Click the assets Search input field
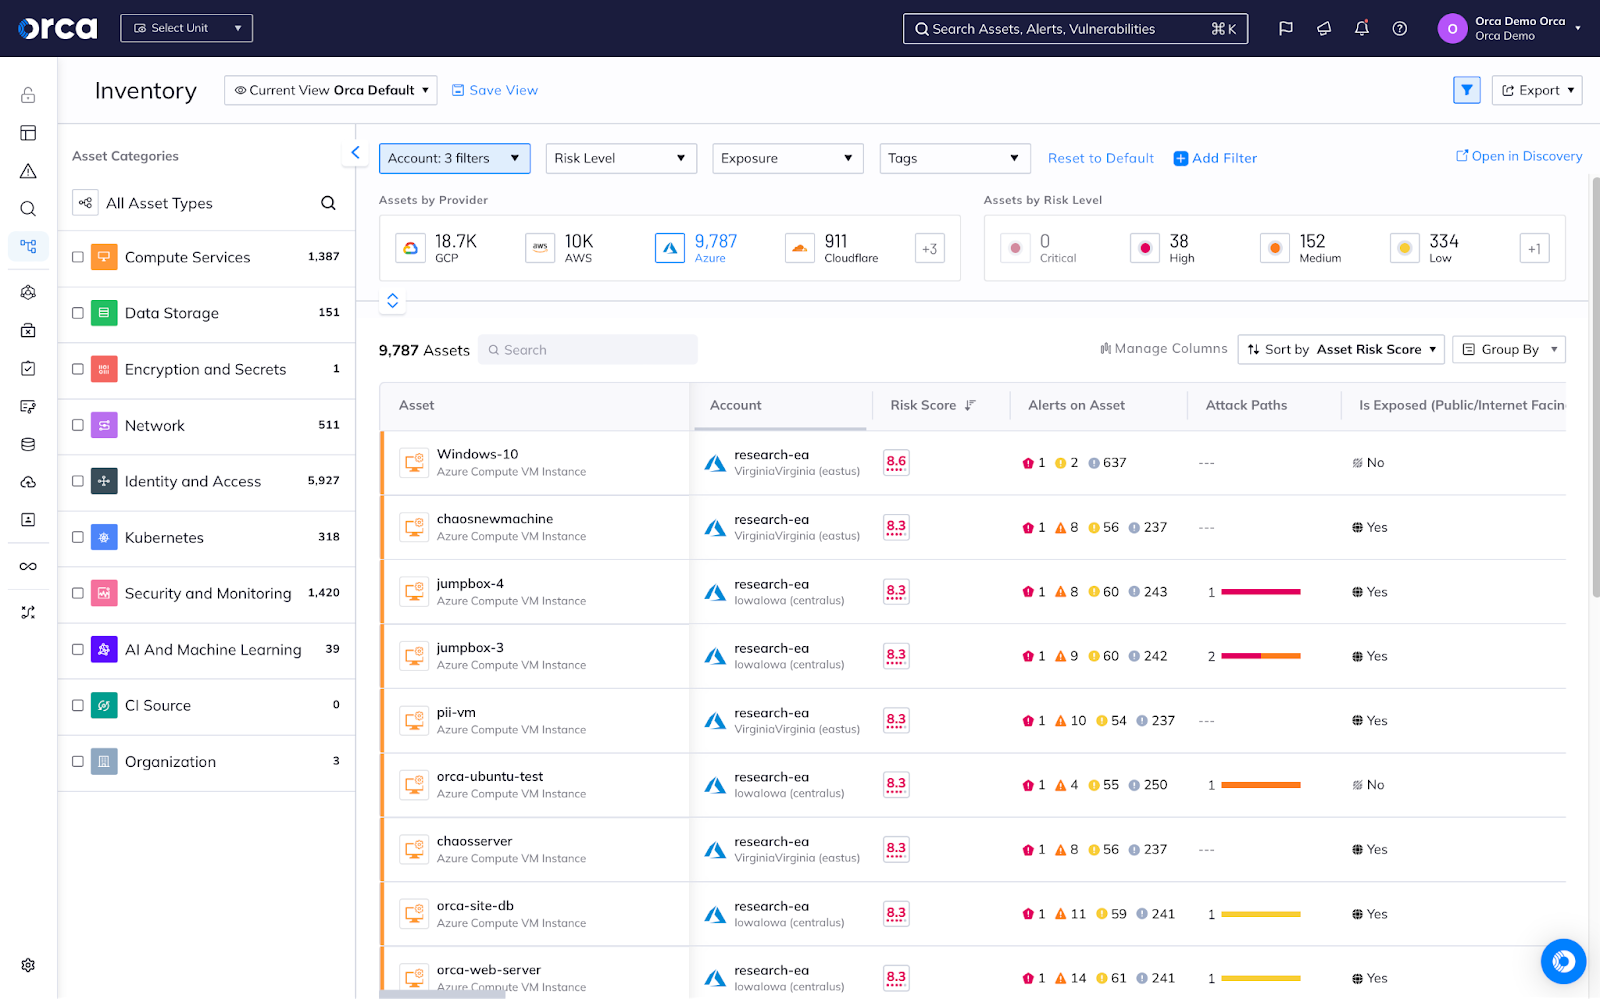 pyautogui.click(x=588, y=349)
